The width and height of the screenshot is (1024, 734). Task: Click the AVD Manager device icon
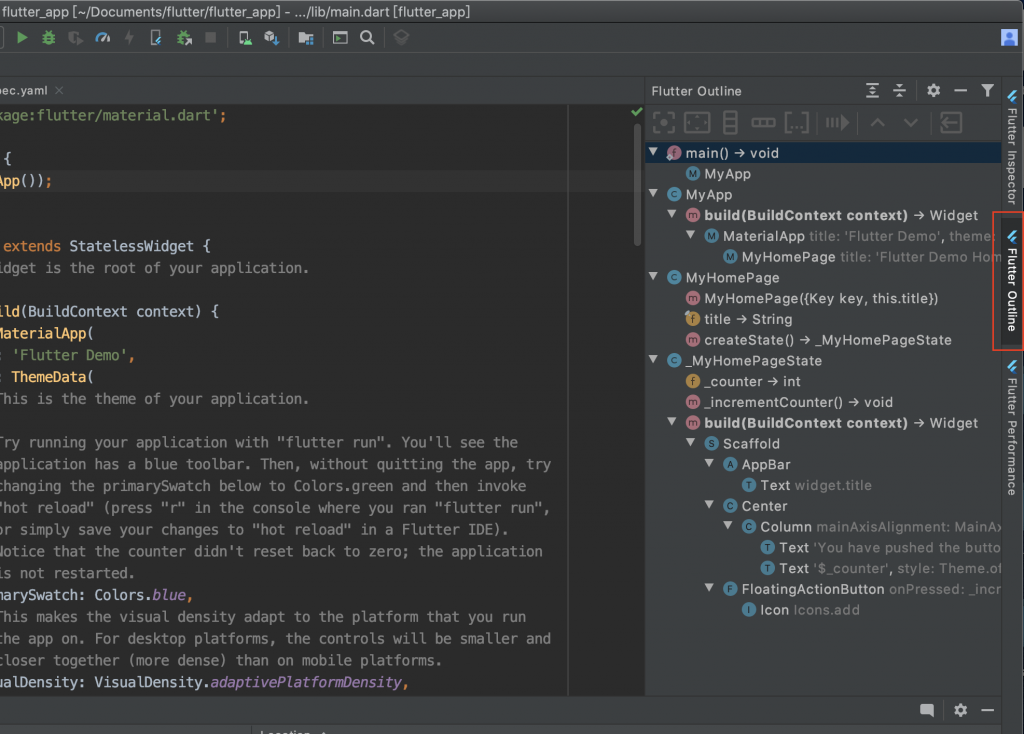(245, 38)
